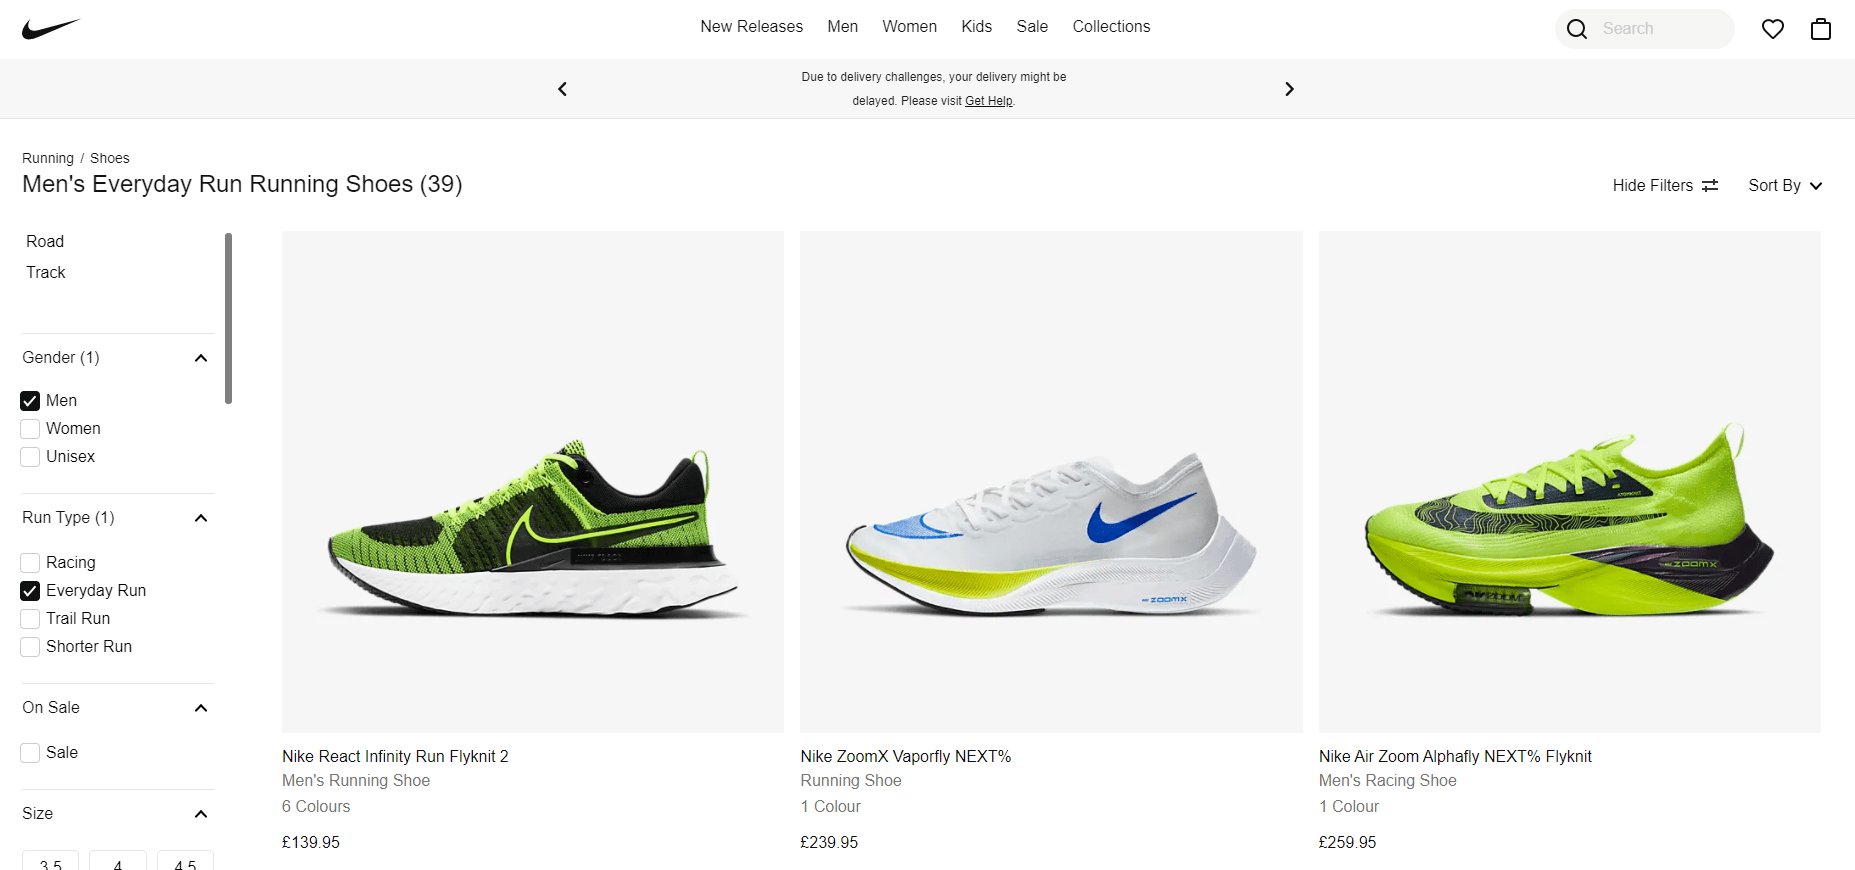Check the Women gender checkbox

tap(30, 429)
